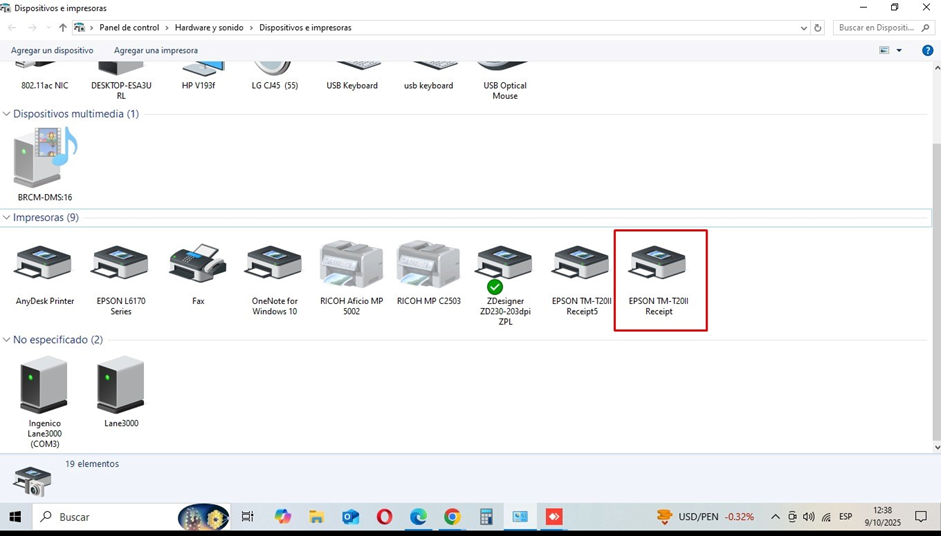Expand the address bar history dropdown
The width and height of the screenshot is (941, 536).
tap(804, 28)
